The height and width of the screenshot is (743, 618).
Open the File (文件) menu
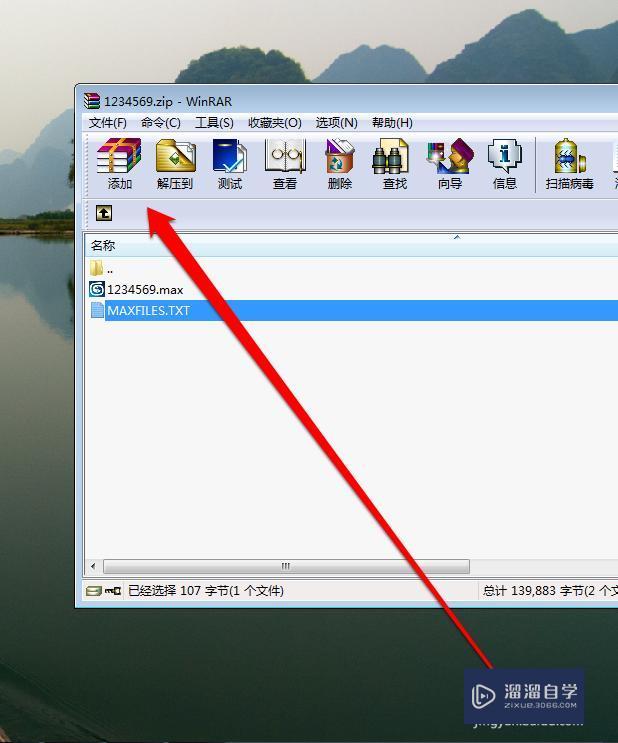108,123
